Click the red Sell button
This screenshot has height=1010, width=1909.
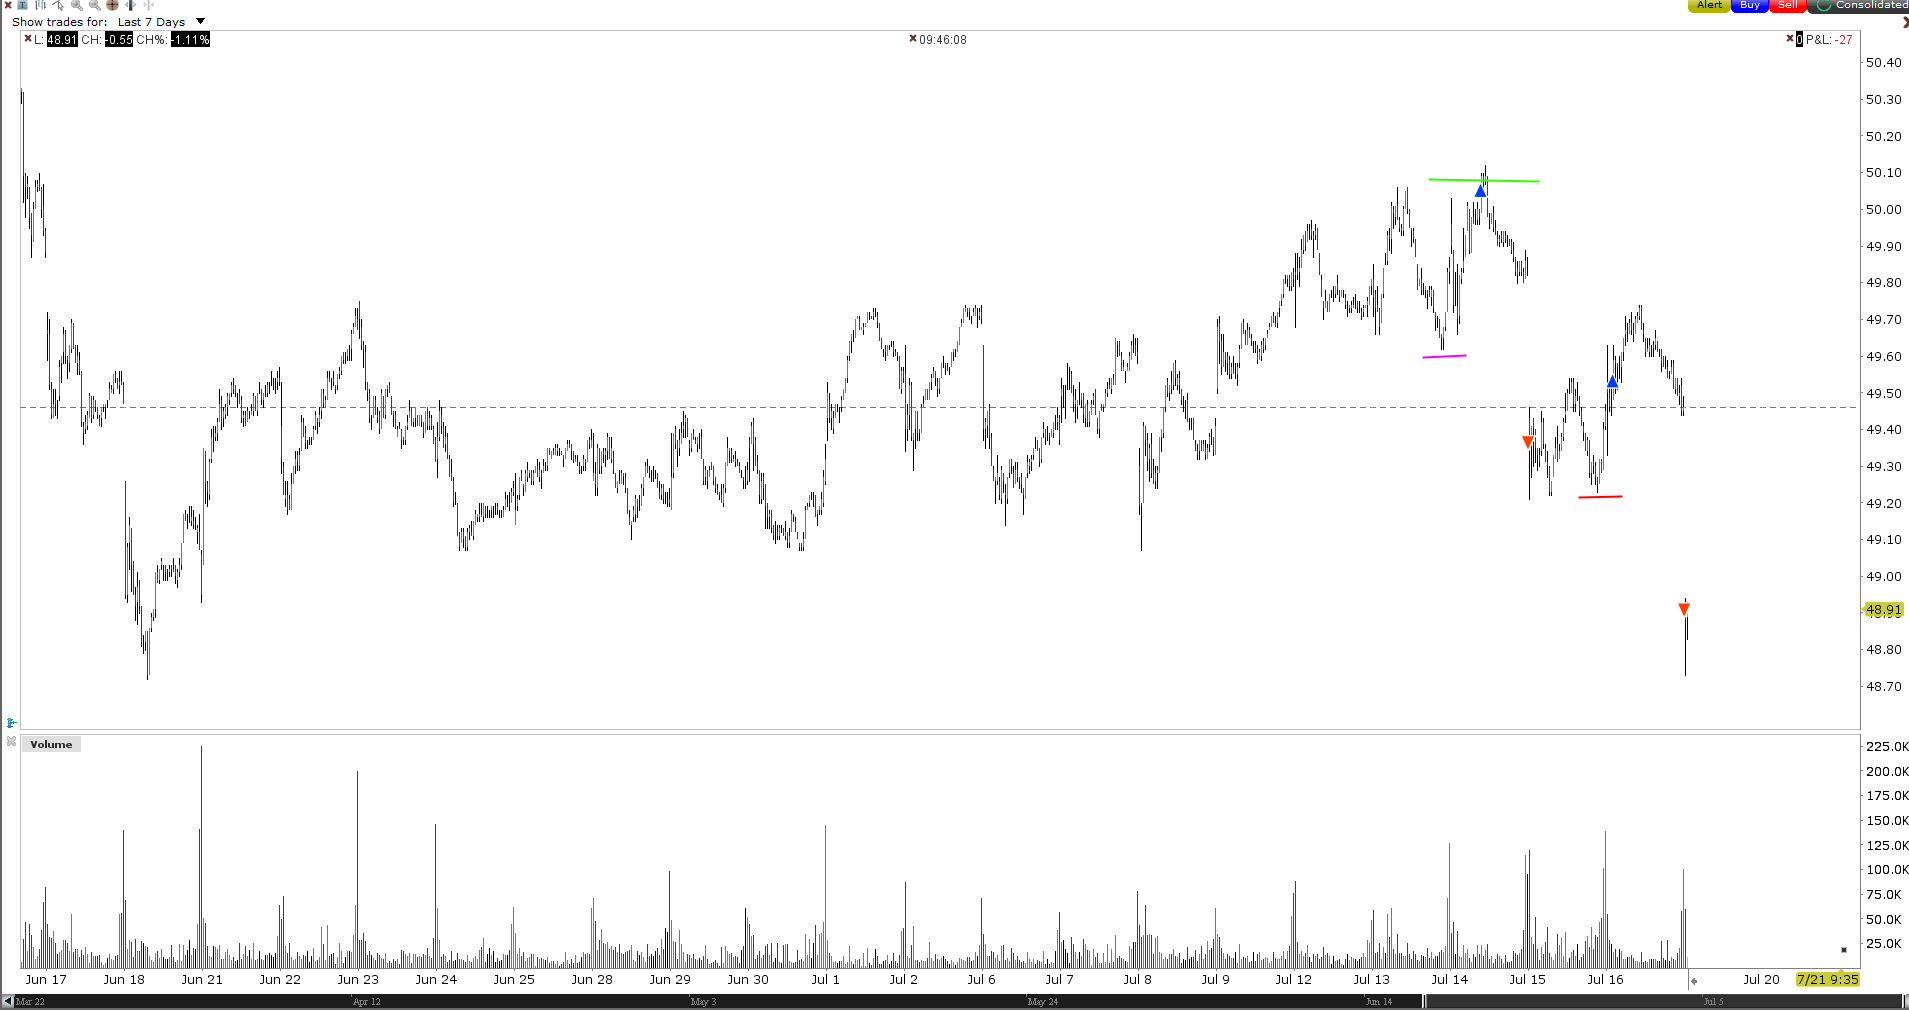click(x=1788, y=6)
